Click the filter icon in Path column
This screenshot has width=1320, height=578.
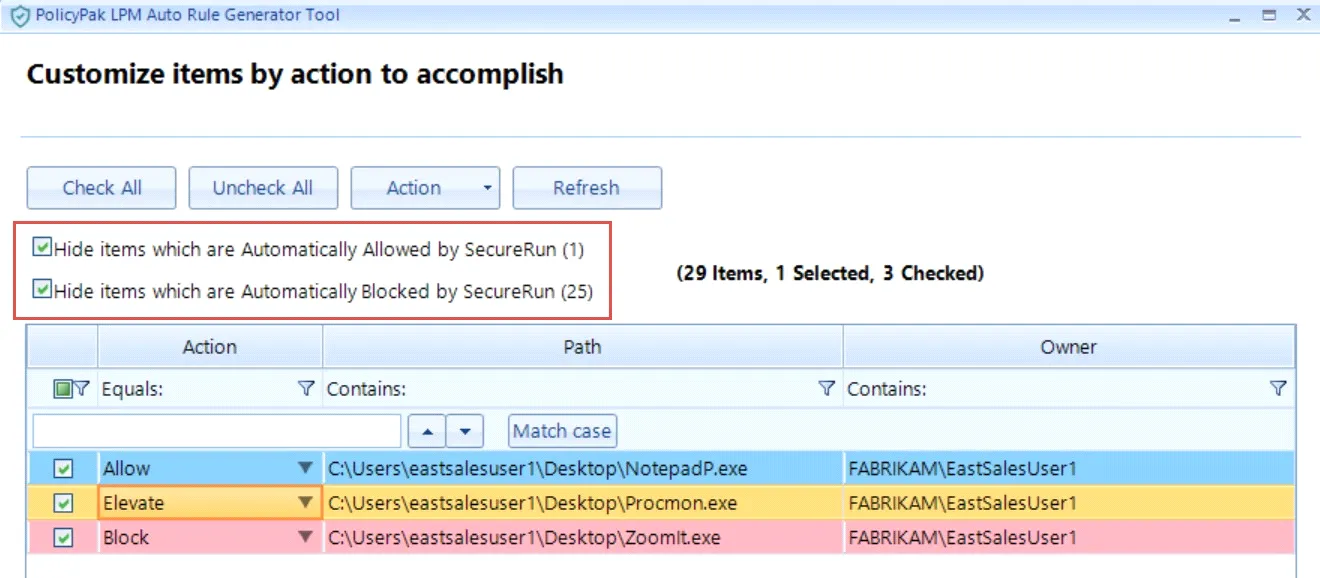point(826,389)
